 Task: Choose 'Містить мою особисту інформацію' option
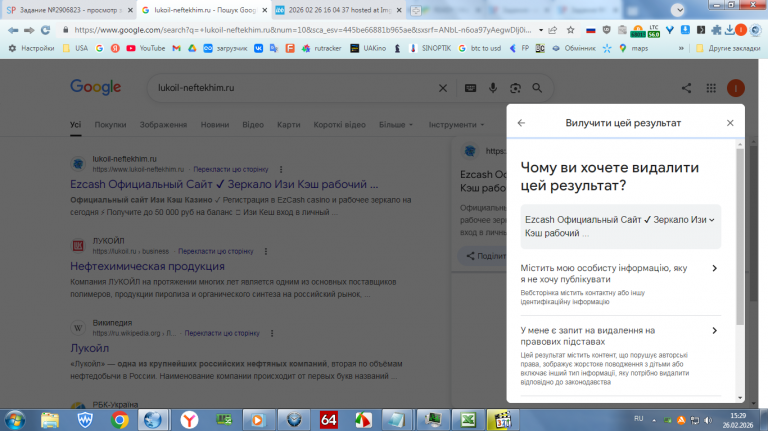click(x=620, y=285)
